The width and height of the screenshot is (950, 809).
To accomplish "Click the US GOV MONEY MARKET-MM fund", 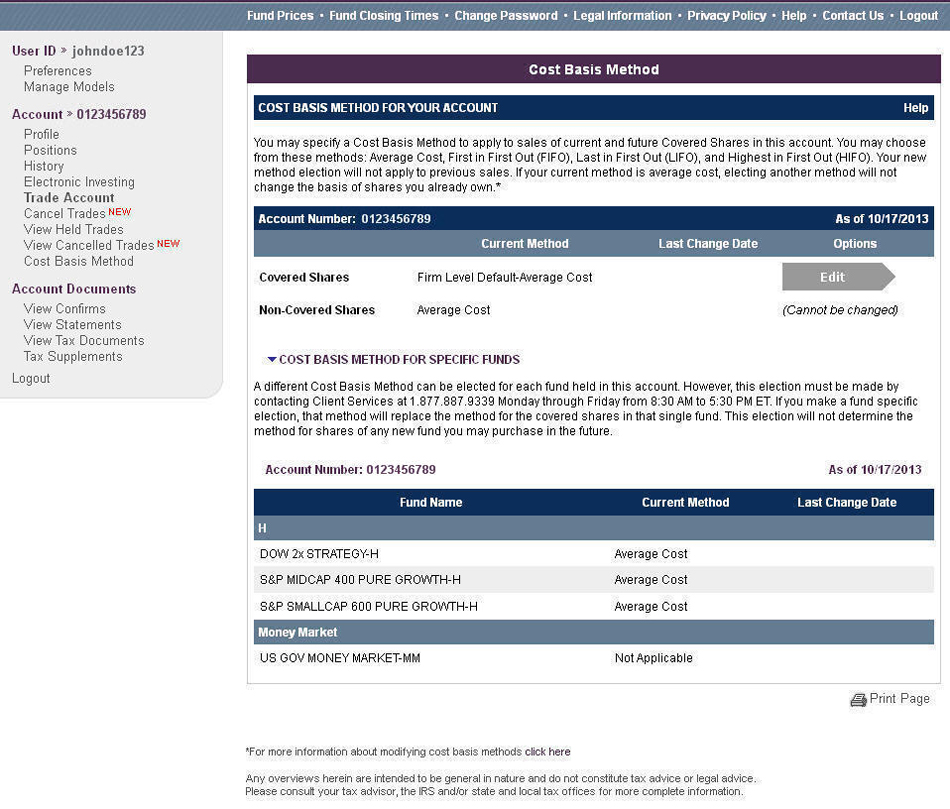I will pos(340,658).
